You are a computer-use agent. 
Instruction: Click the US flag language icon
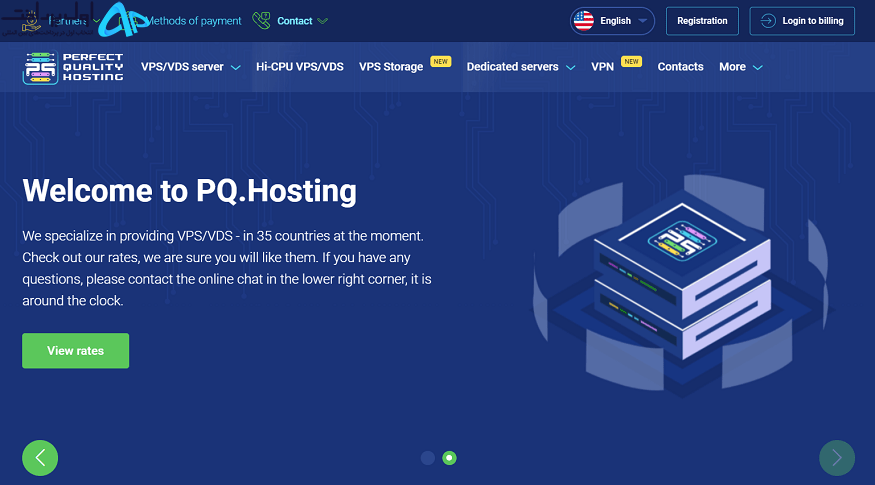(584, 21)
